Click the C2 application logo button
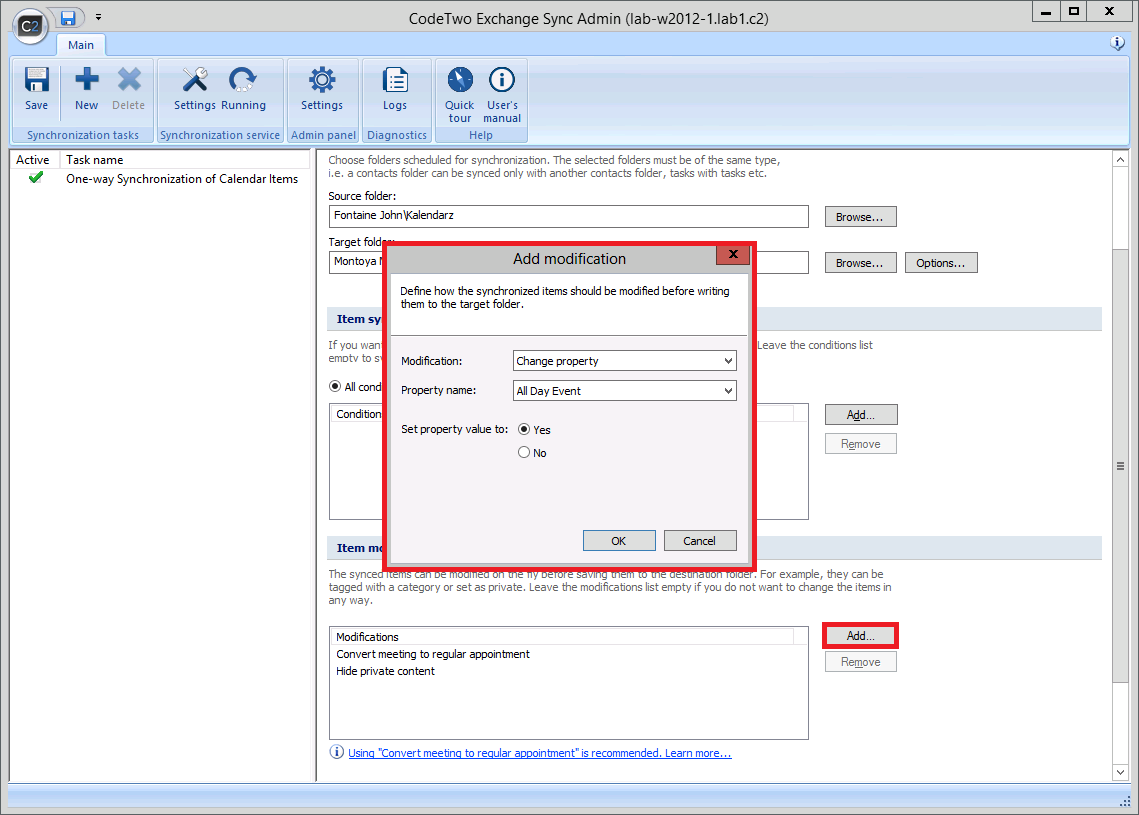The image size is (1139, 815). tap(30, 26)
